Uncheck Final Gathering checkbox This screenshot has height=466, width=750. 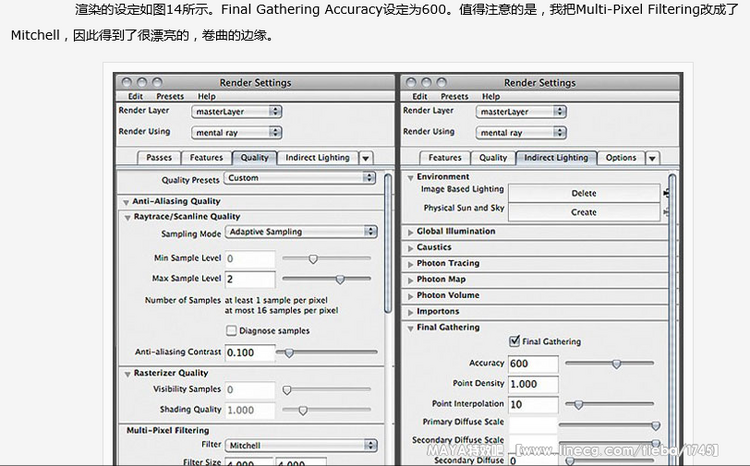click(x=514, y=341)
